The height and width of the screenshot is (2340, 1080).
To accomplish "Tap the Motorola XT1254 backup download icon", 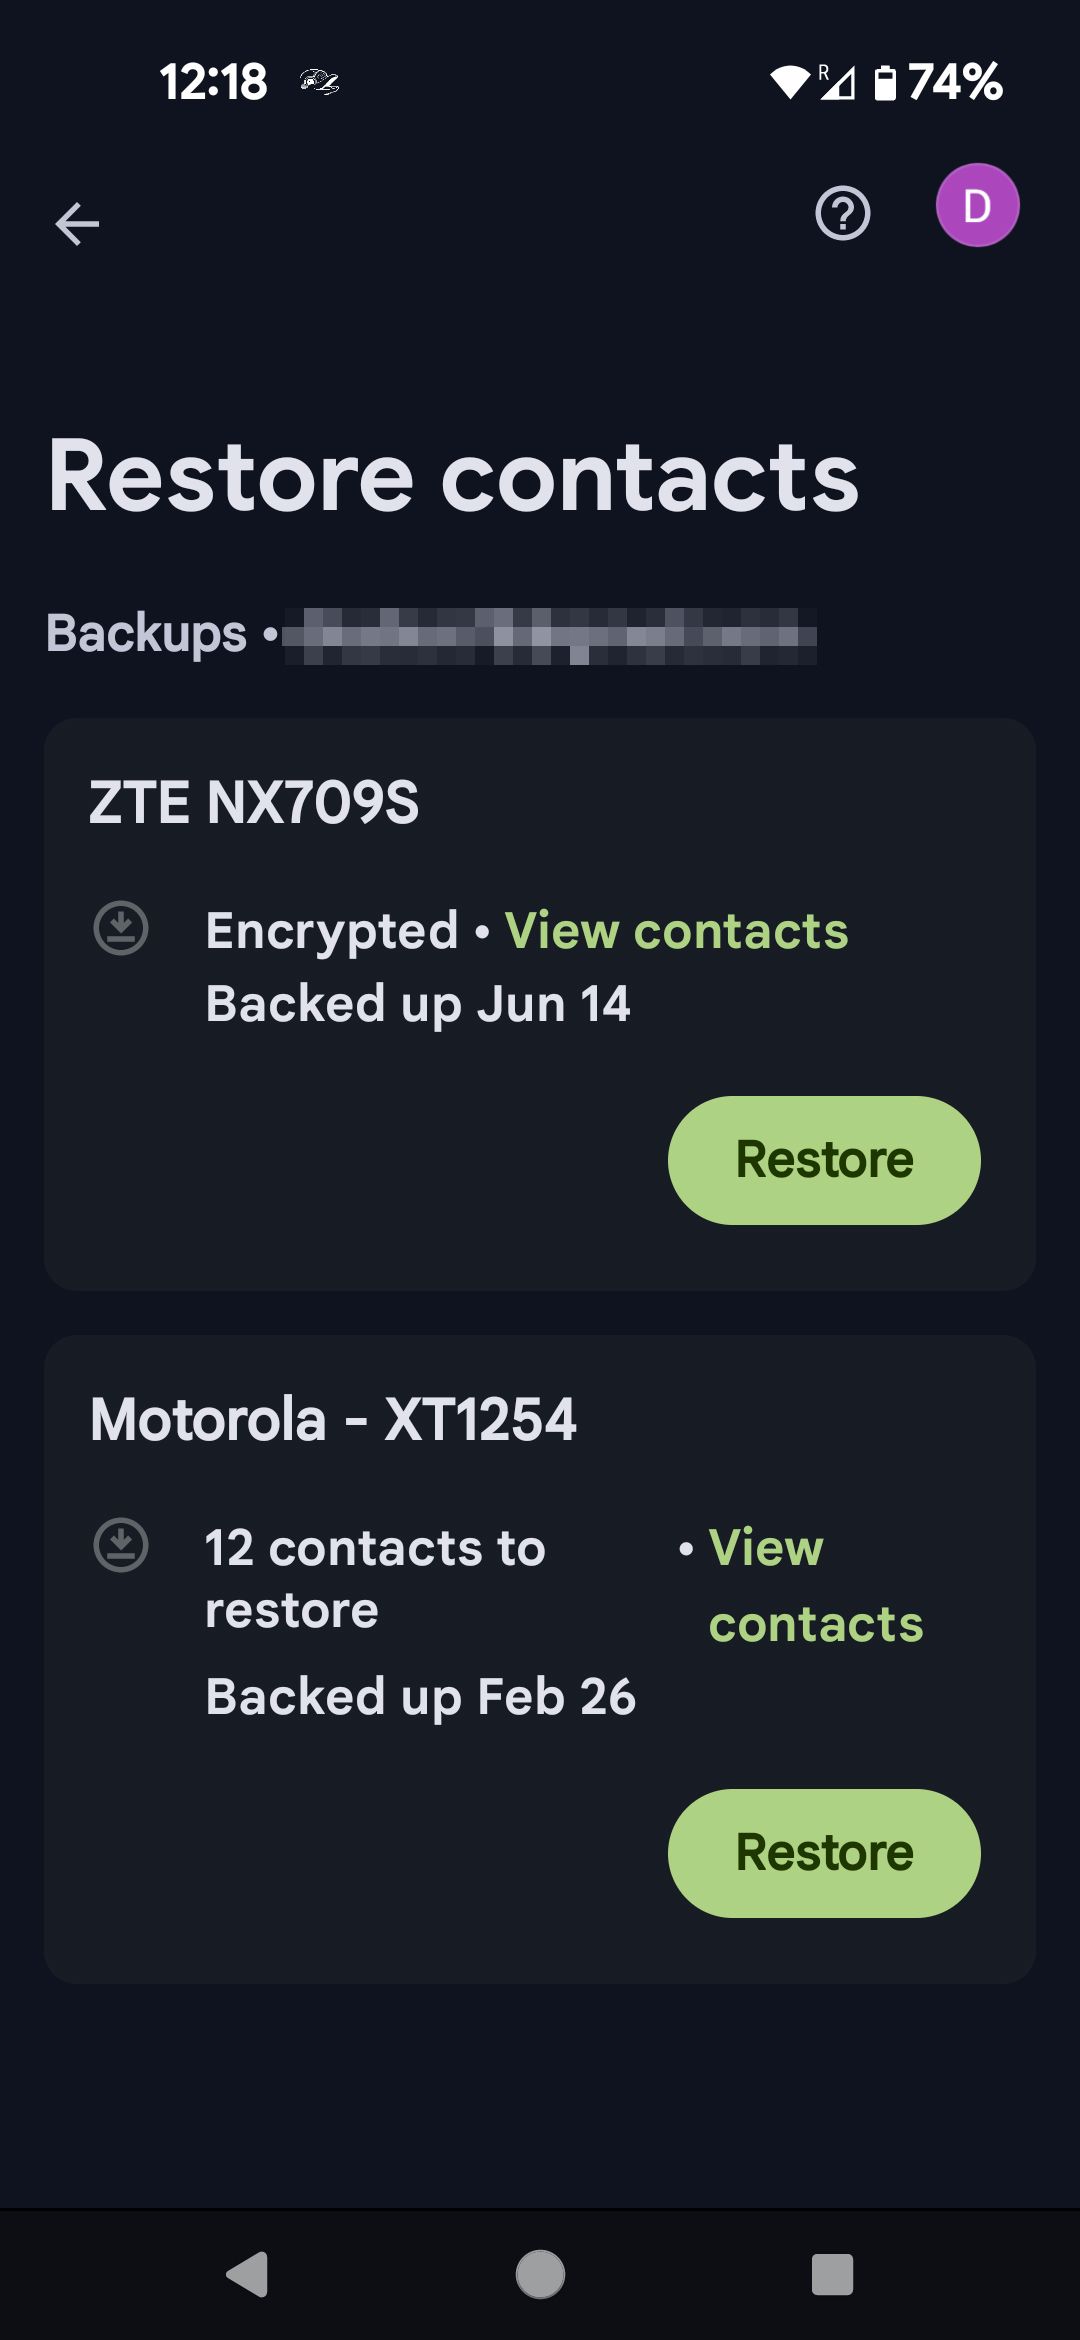I will [x=121, y=1545].
